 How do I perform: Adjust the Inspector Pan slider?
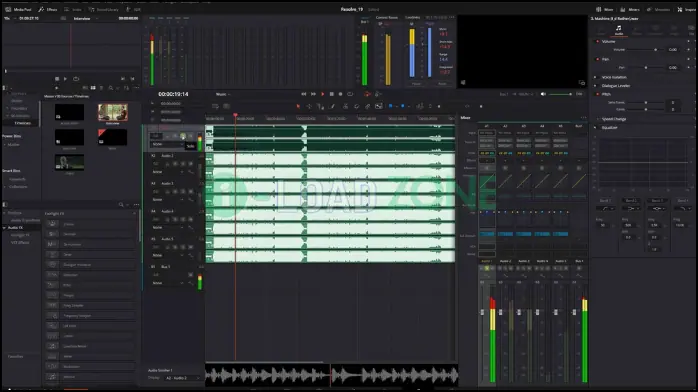click(645, 68)
